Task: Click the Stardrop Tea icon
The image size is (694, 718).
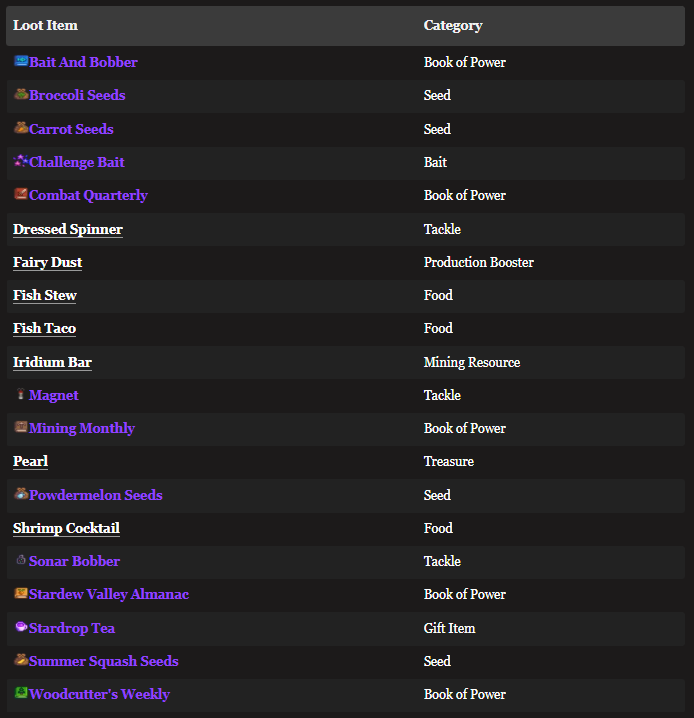Action: (21, 627)
